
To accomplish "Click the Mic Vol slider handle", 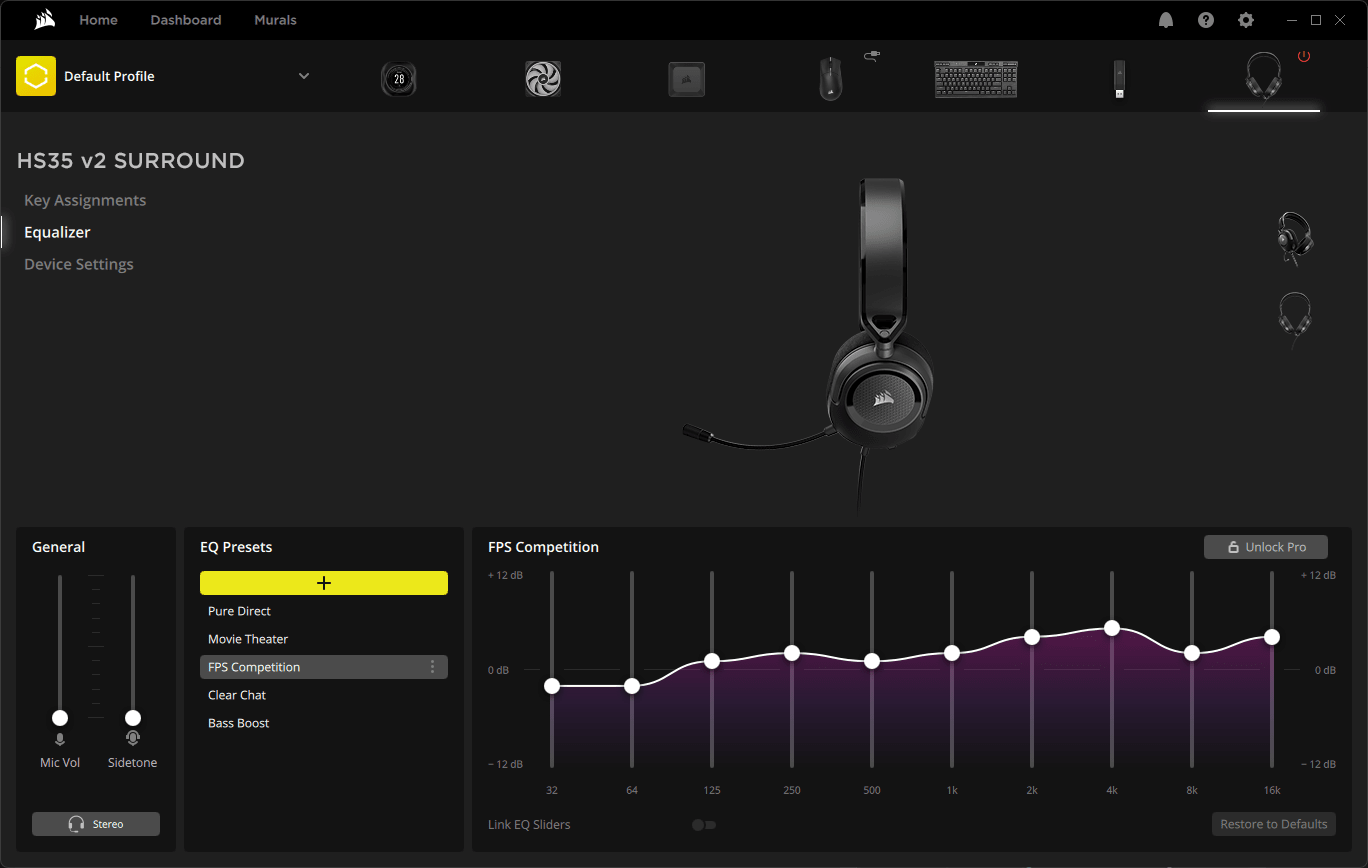I will [60, 718].
